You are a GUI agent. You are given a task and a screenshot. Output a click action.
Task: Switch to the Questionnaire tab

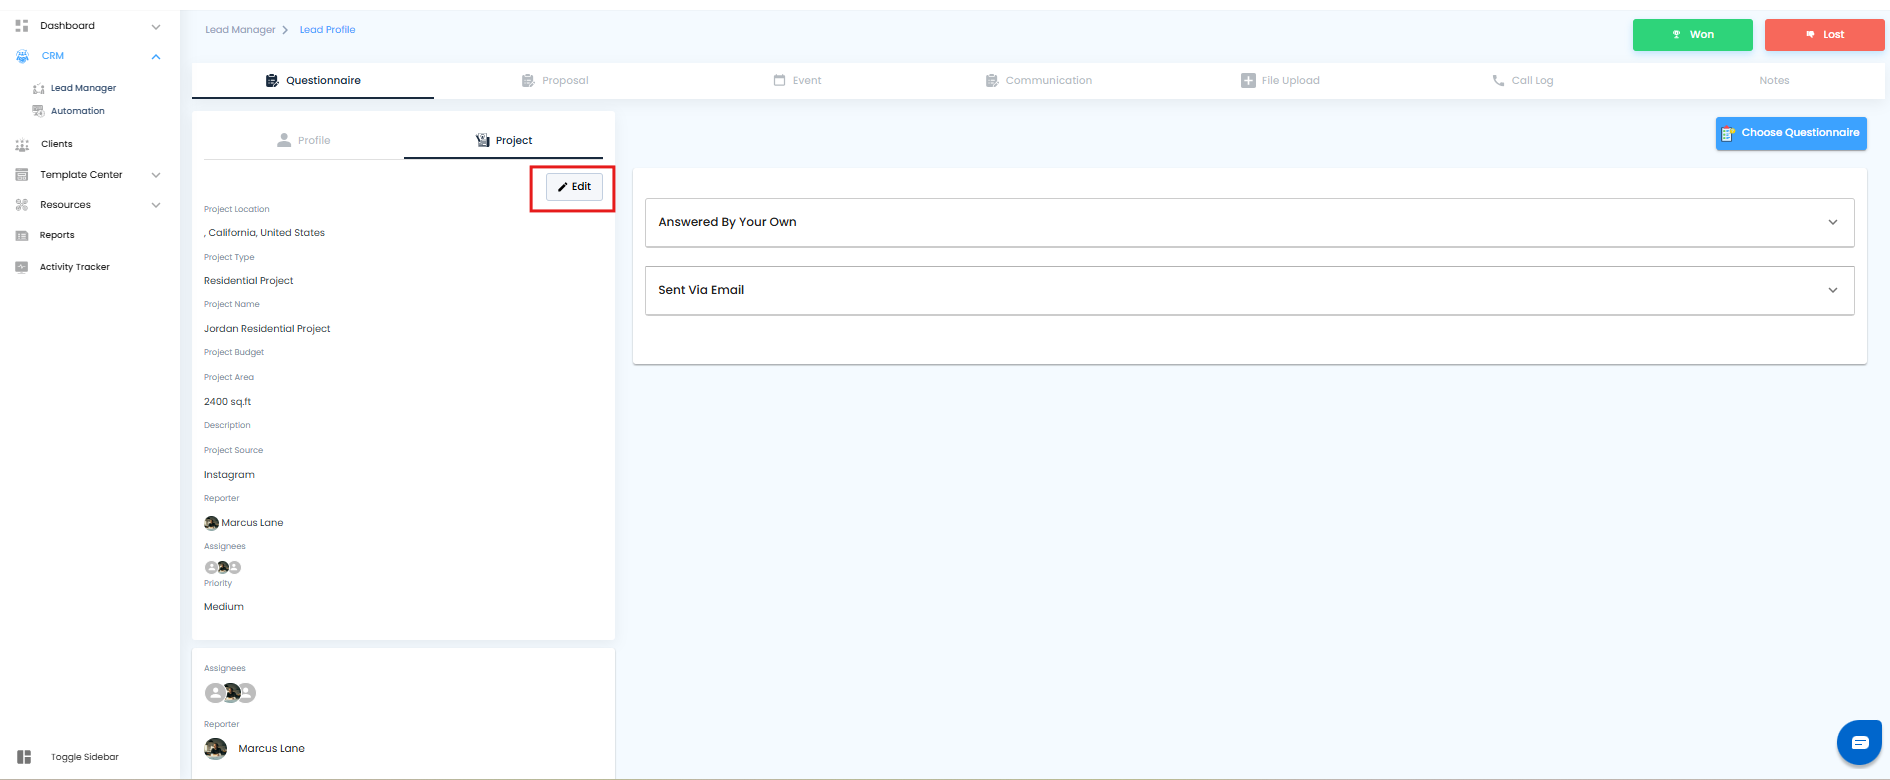pos(313,80)
